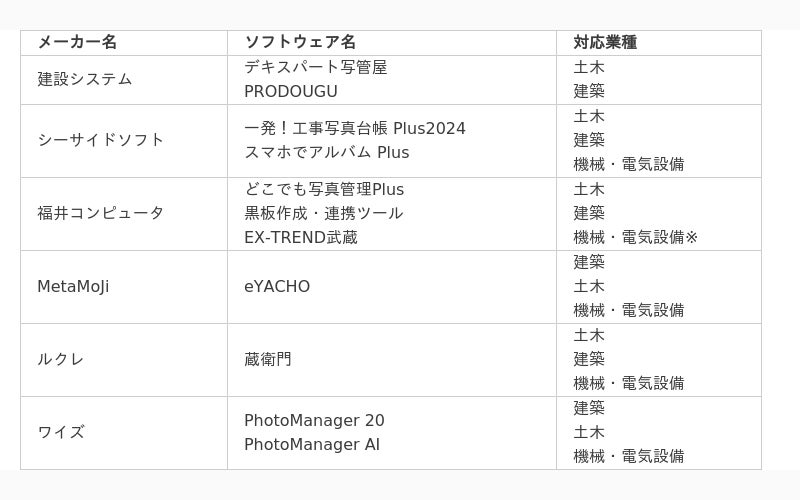Click PRODOUGU text in table
The height and width of the screenshot is (500, 800).
(x=291, y=91)
